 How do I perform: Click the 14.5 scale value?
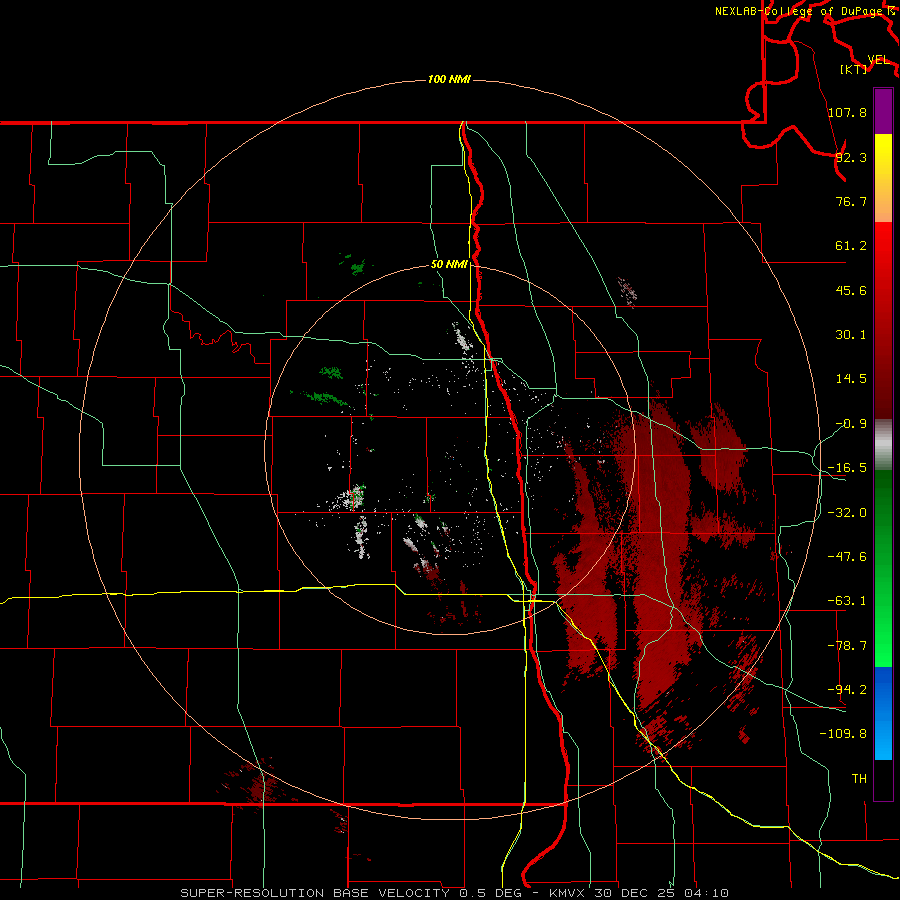coord(851,379)
